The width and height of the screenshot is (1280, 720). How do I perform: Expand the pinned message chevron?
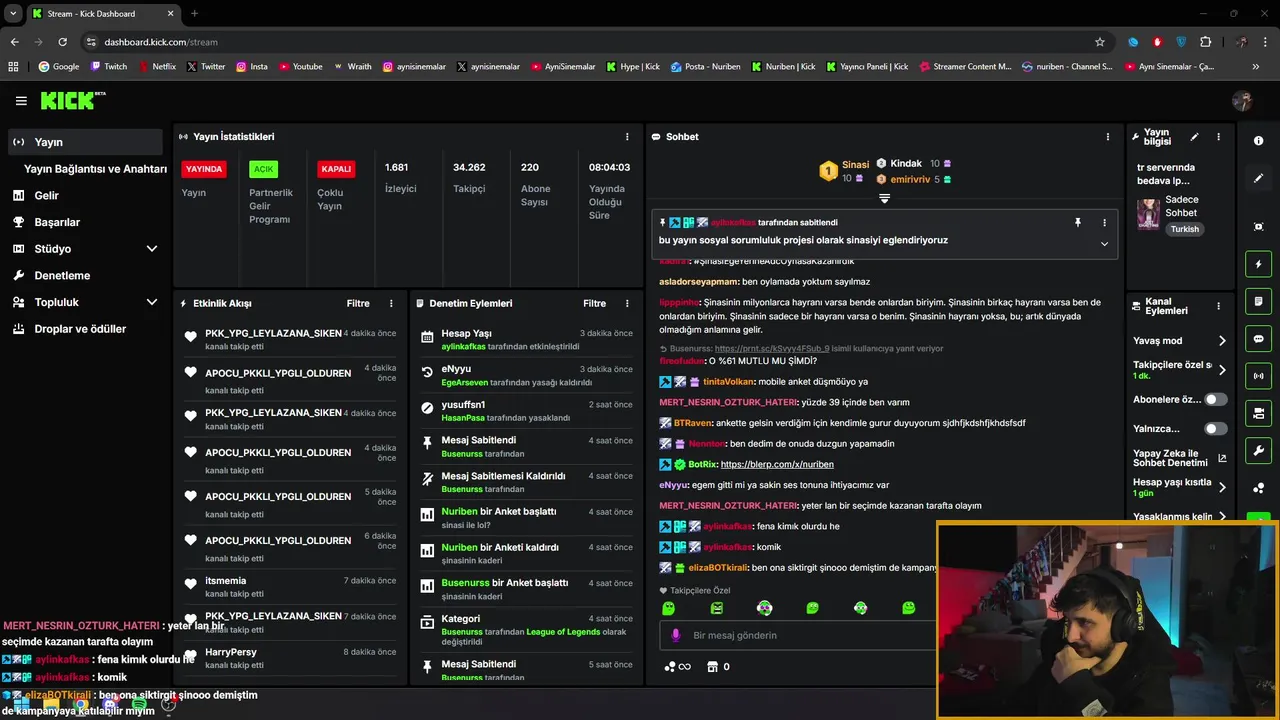click(x=1104, y=243)
